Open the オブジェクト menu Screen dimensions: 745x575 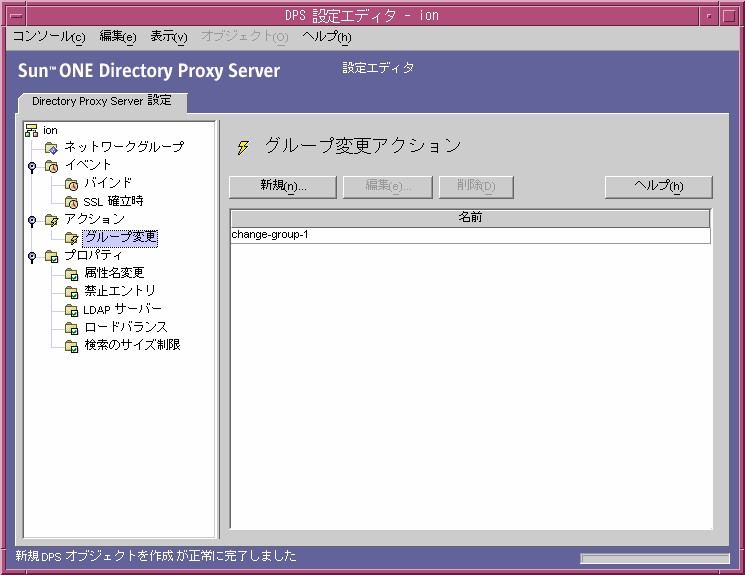(x=245, y=37)
